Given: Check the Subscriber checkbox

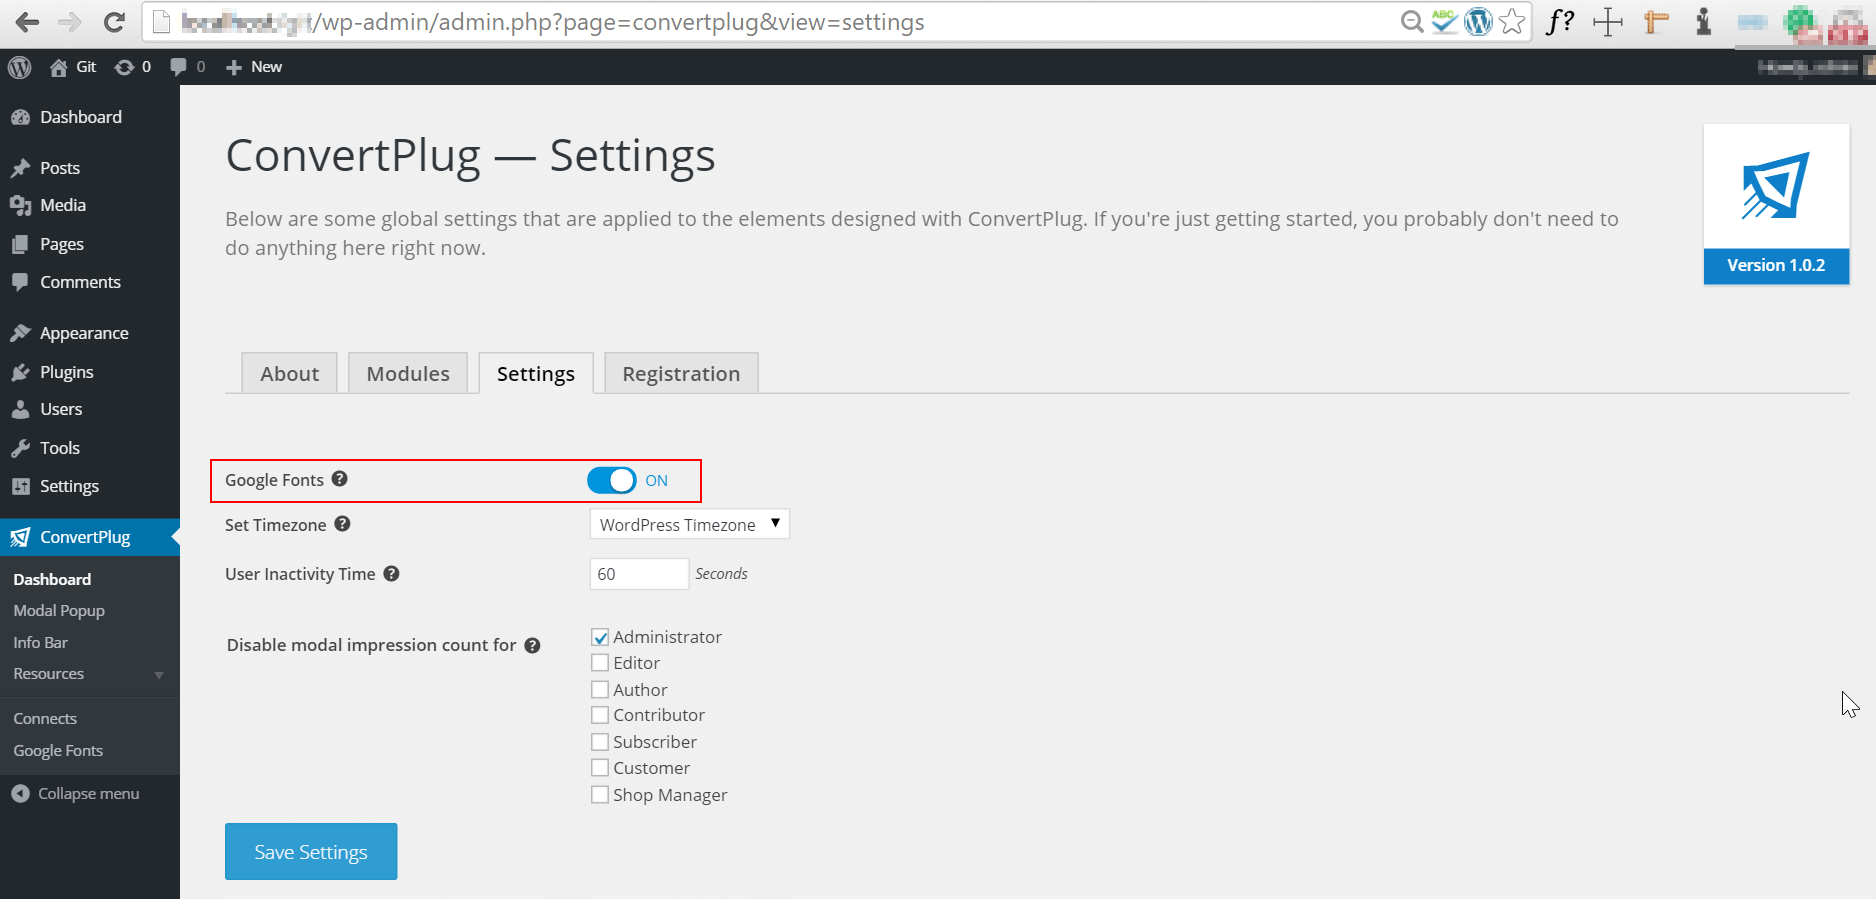Looking at the screenshot, I should tap(600, 742).
